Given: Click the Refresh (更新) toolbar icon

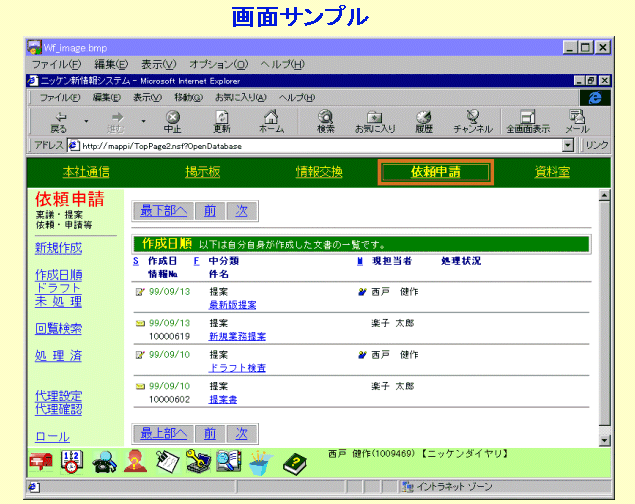Looking at the screenshot, I should tap(222, 121).
